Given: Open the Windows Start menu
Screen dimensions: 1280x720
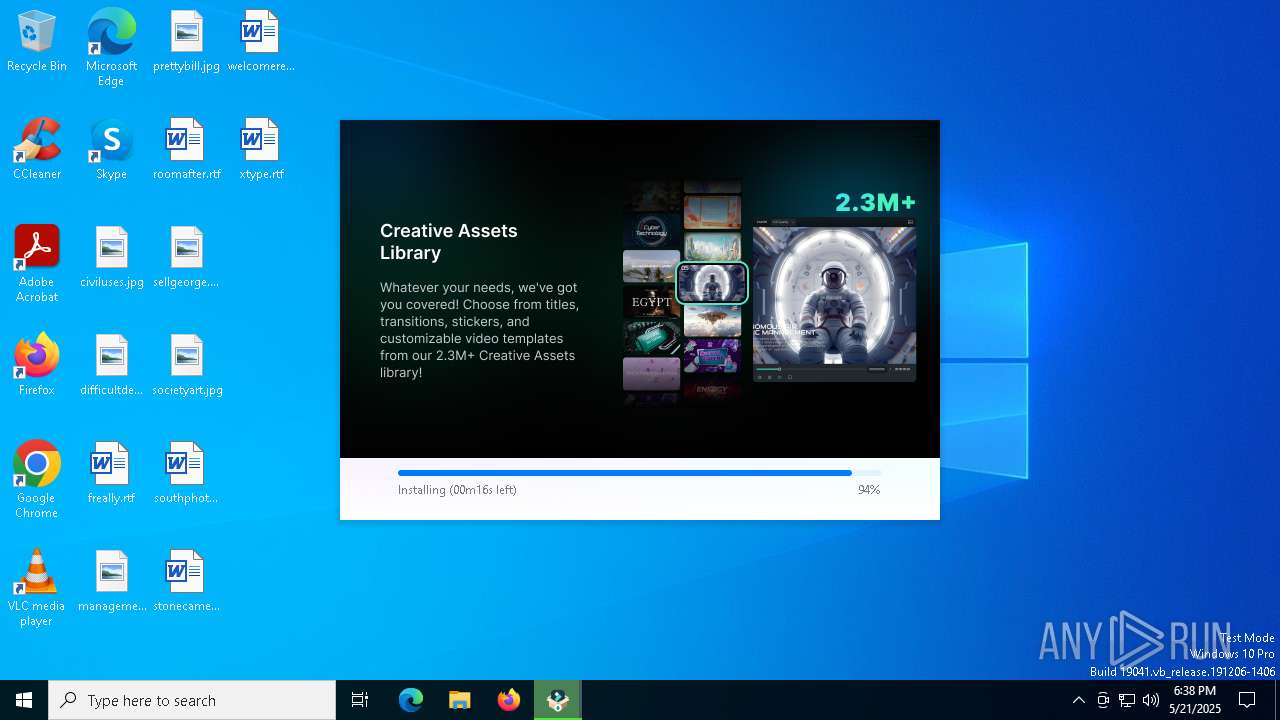Looking at the screenshot, I should pos(24,700).
